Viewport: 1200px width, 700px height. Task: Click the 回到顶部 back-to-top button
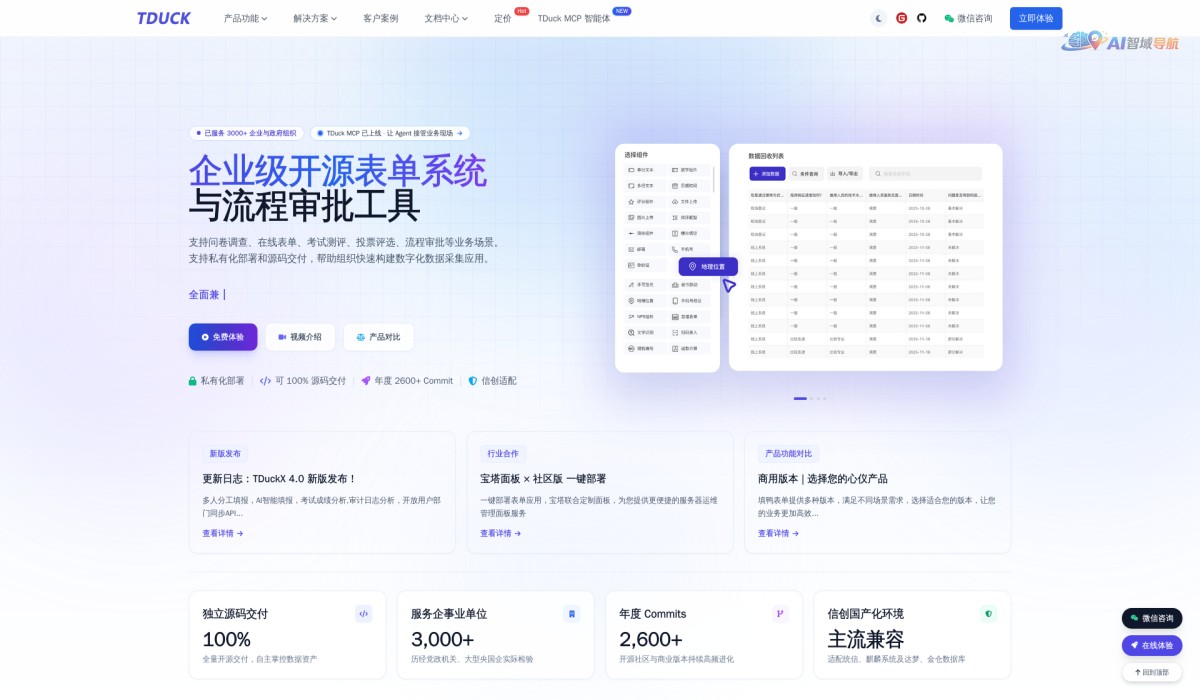(1152, 673)
